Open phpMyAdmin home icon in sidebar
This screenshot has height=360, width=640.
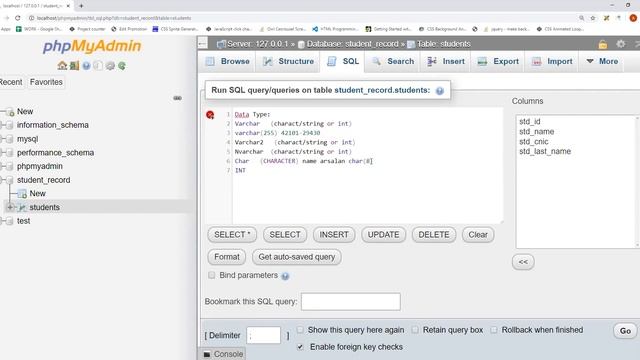pos(62,65)
